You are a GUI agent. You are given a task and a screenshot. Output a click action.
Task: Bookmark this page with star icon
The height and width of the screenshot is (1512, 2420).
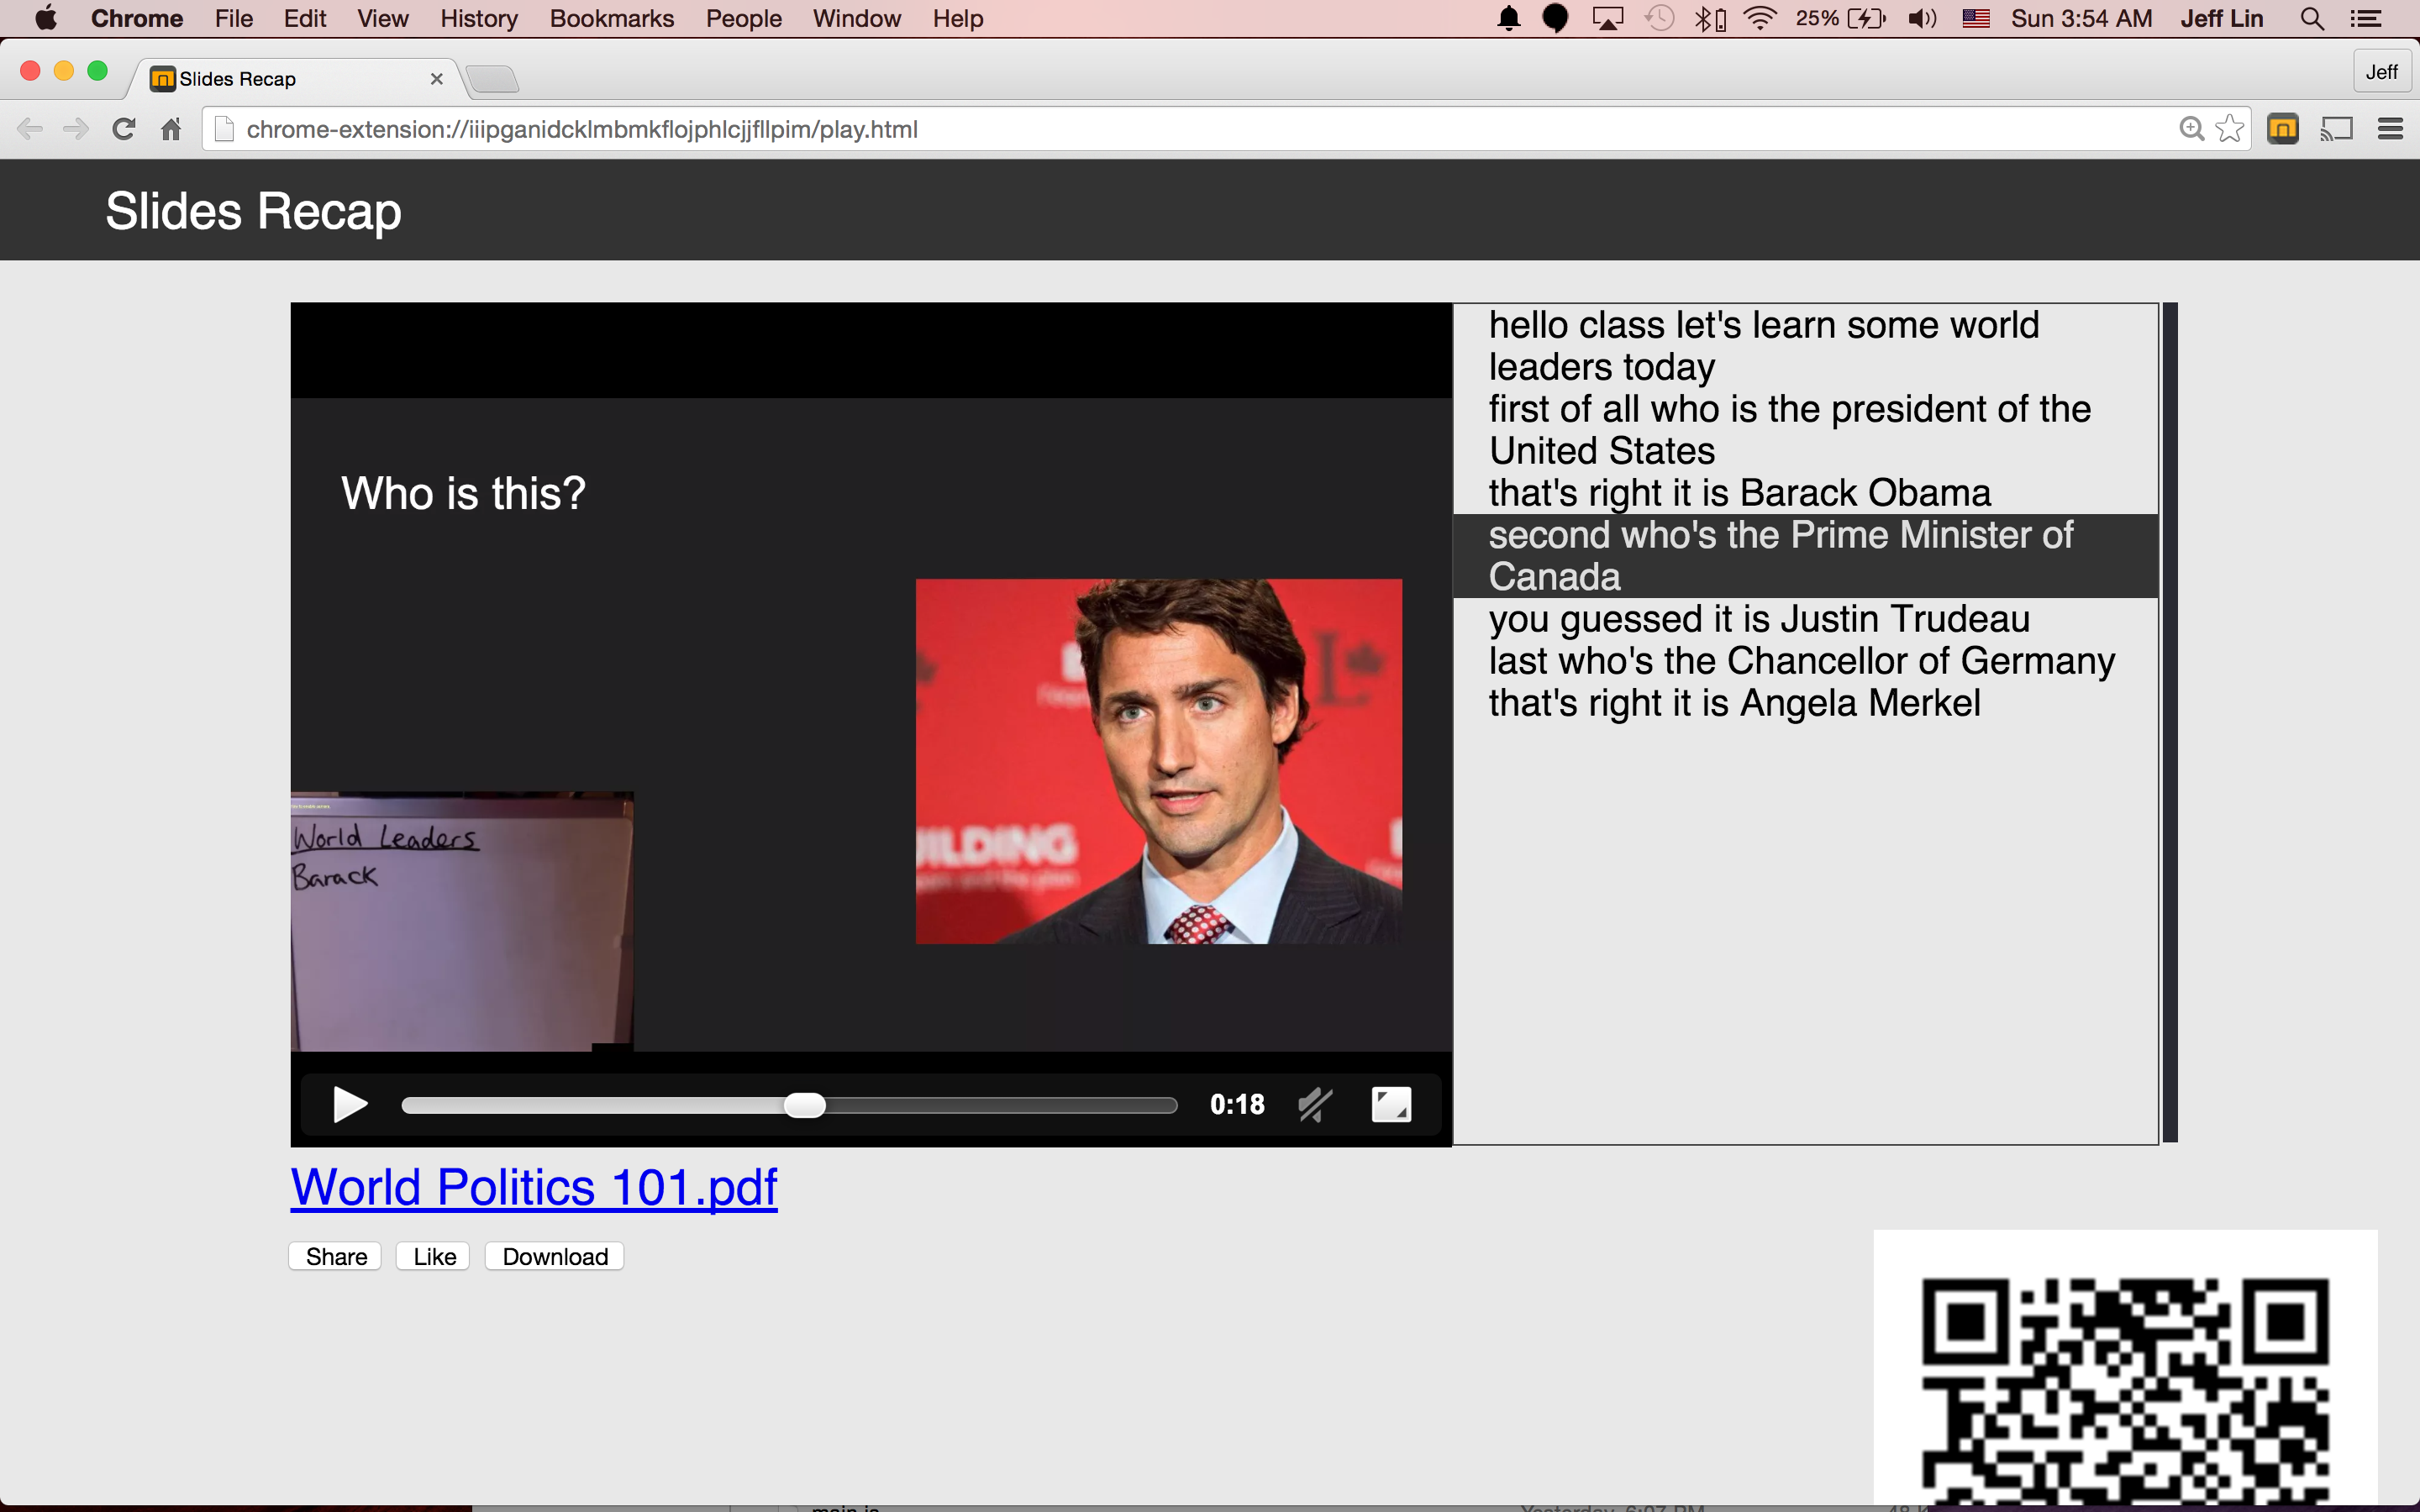[x=2229, y=129]
